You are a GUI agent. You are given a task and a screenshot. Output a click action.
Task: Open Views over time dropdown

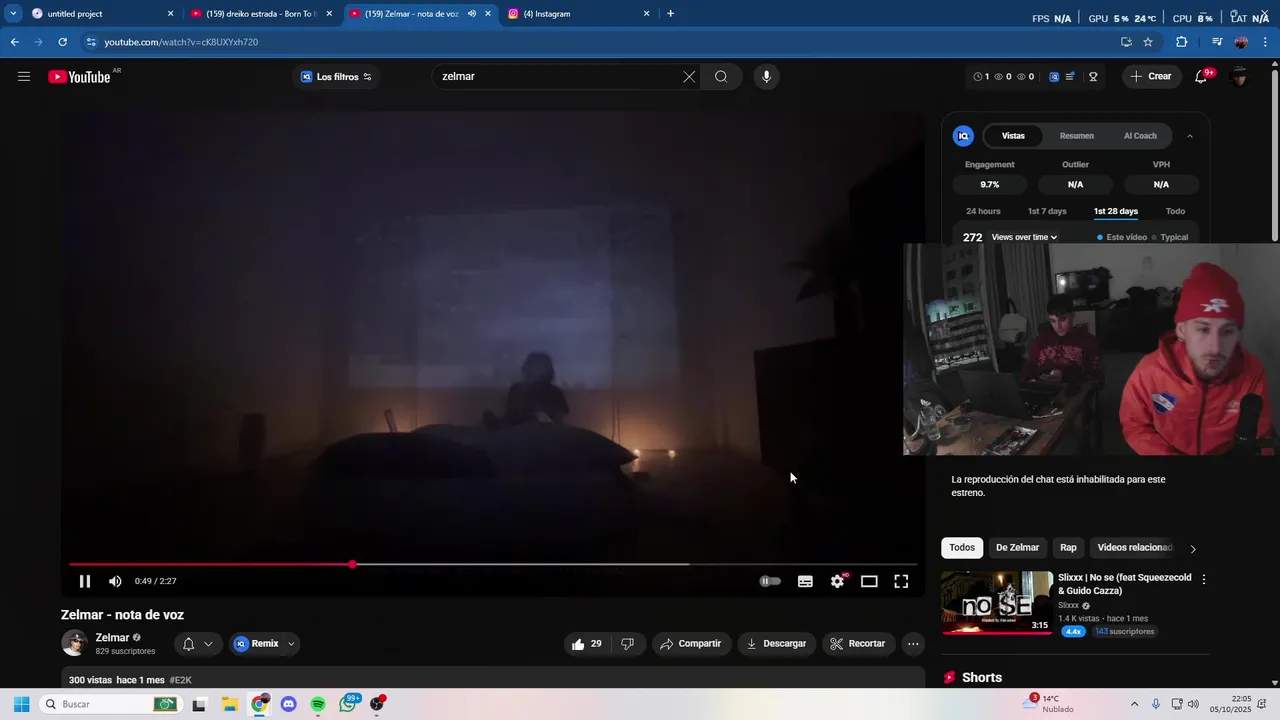pyautogui.click(x=1024, y=237)
